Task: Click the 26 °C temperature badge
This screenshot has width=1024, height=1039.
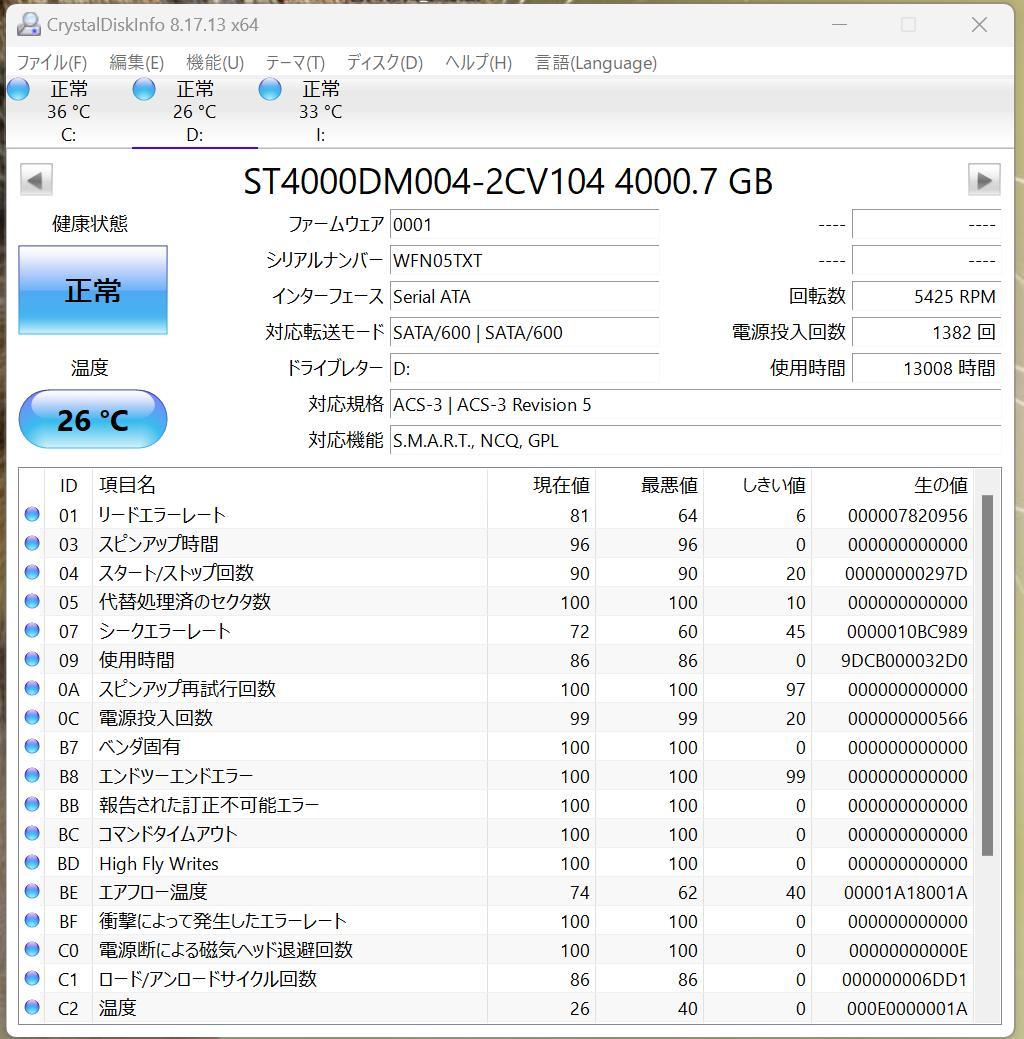Action: [92, 419]
